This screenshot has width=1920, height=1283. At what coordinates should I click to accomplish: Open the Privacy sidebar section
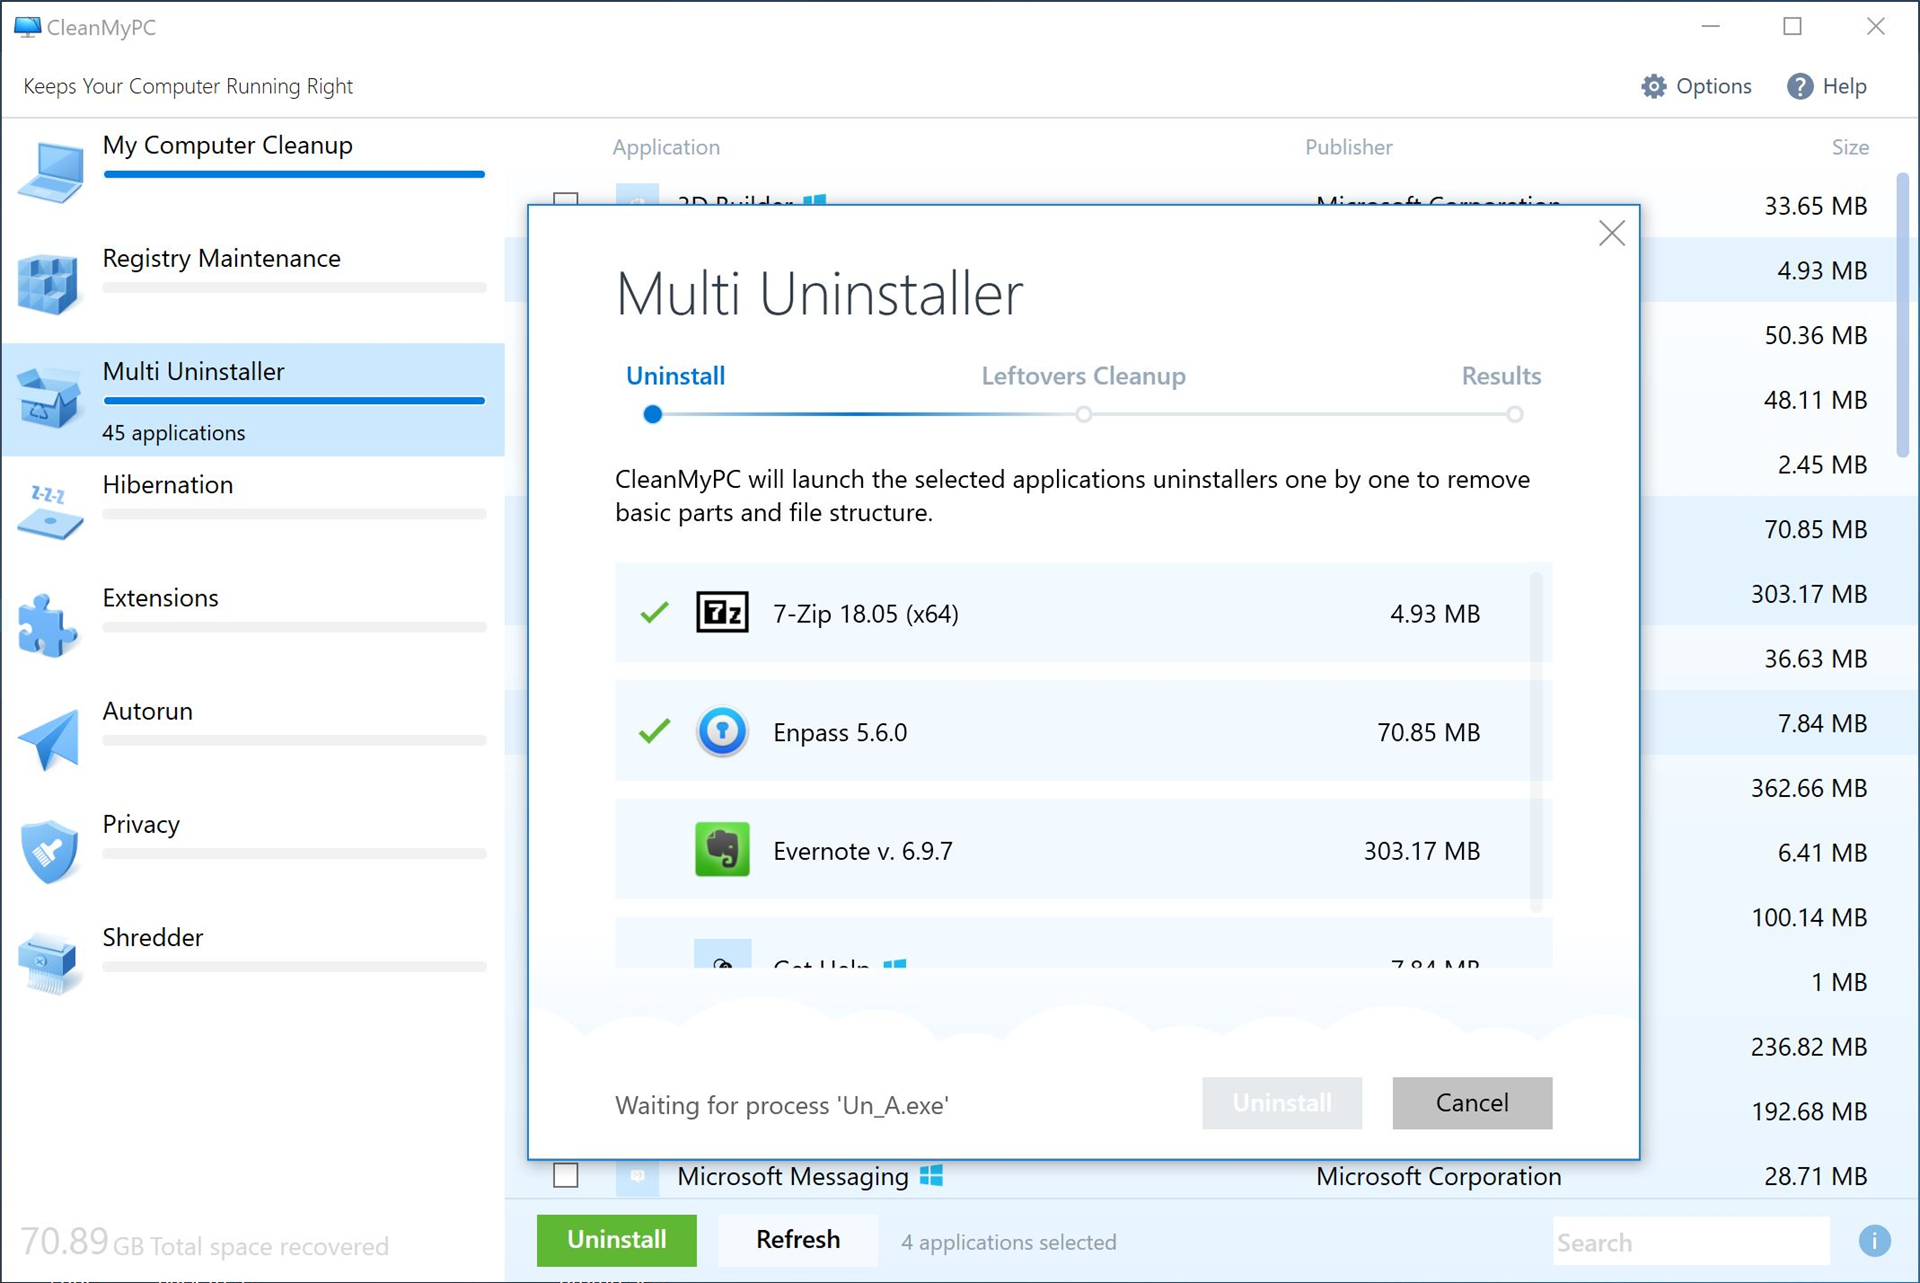(253, 852)
